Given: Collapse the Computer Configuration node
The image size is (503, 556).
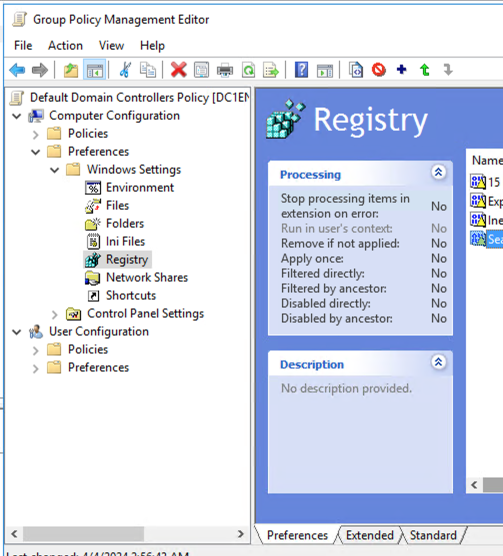Looking at the screenshot, I should click(17, 116).
